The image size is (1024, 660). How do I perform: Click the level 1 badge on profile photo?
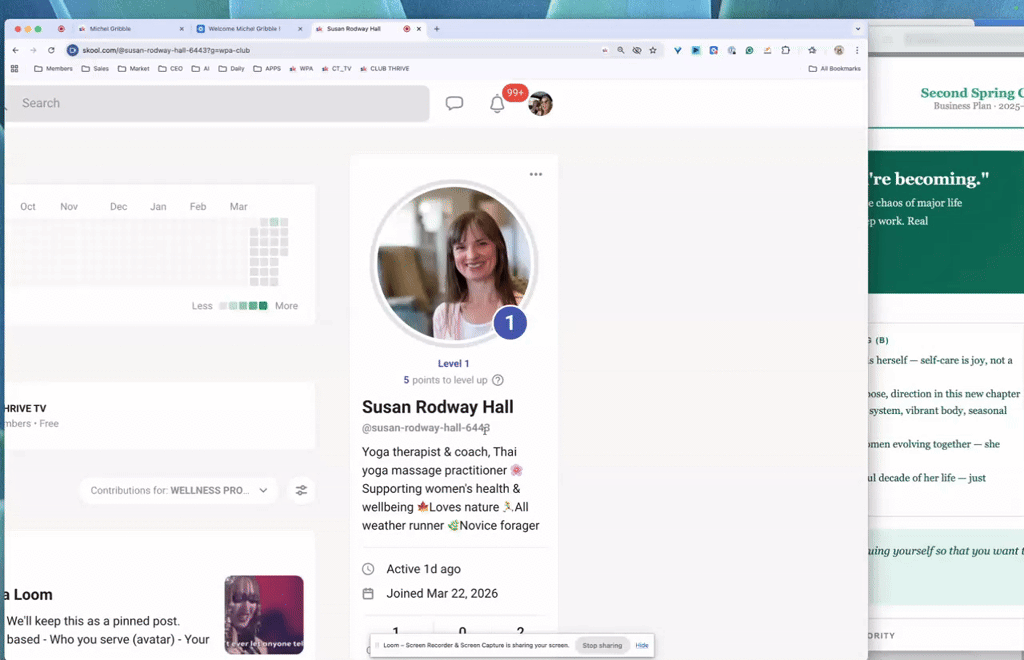(510, 322)
